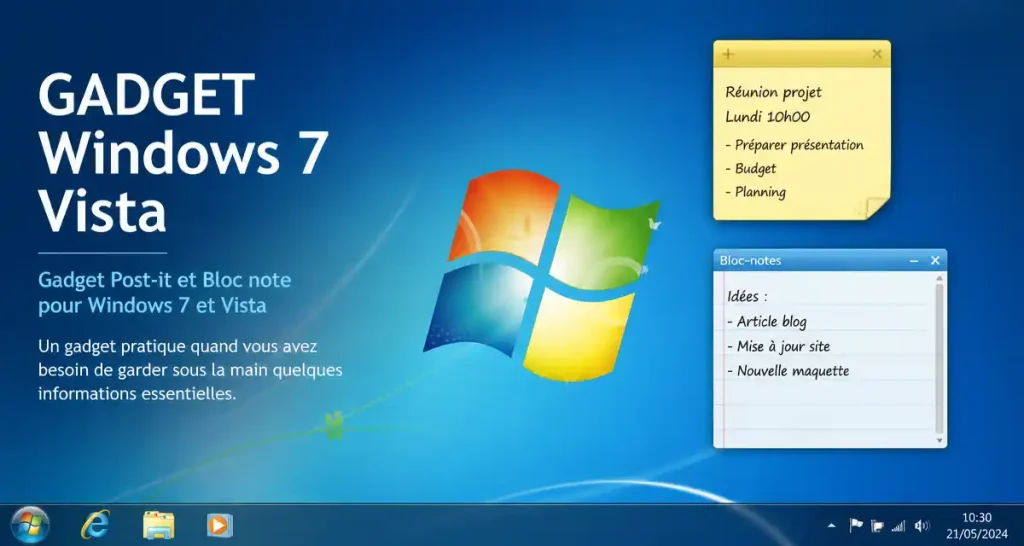Click the "- Planning" line in Post-it
The height and width of the screenshot is (546, 1024).
pos(755,193)
